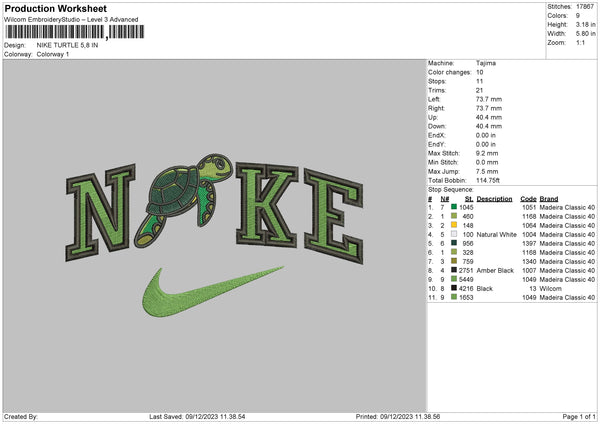
Task: Click the Stitches value 17867
Action: point(585,7)
